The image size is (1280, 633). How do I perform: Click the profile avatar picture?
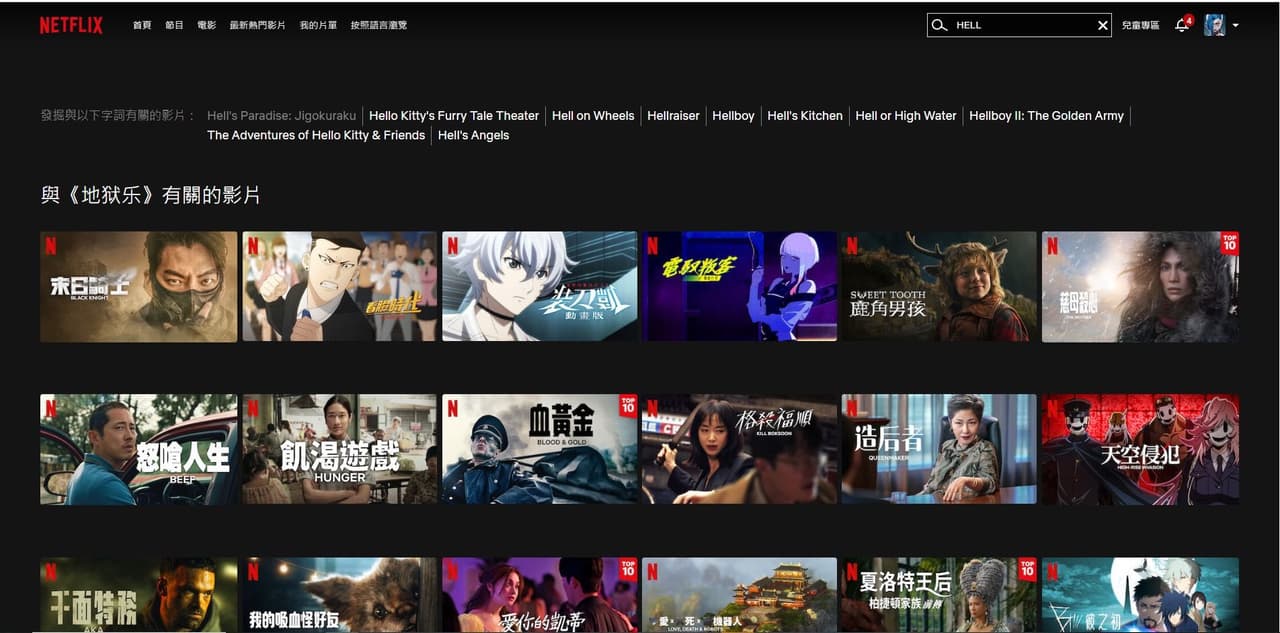1214,25
